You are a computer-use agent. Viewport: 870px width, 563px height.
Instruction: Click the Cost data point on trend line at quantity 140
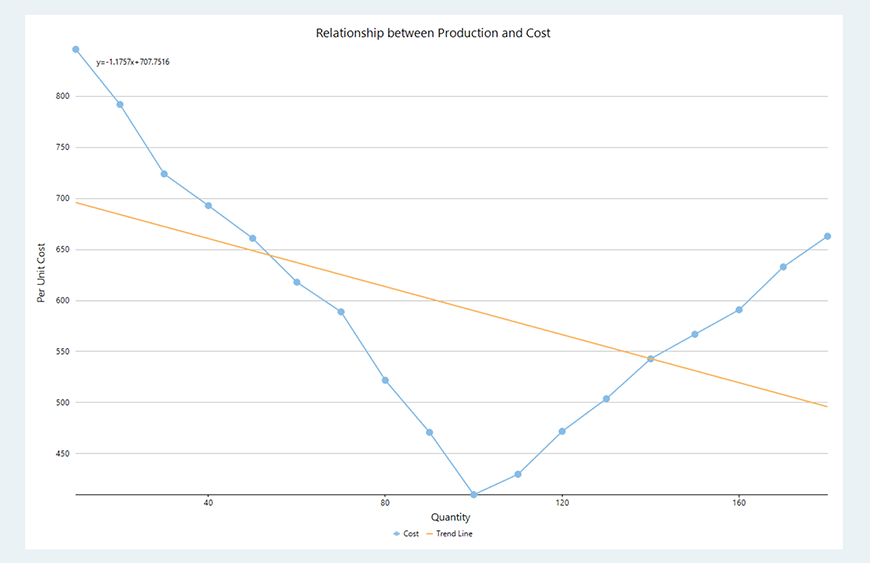pos(651,359)
